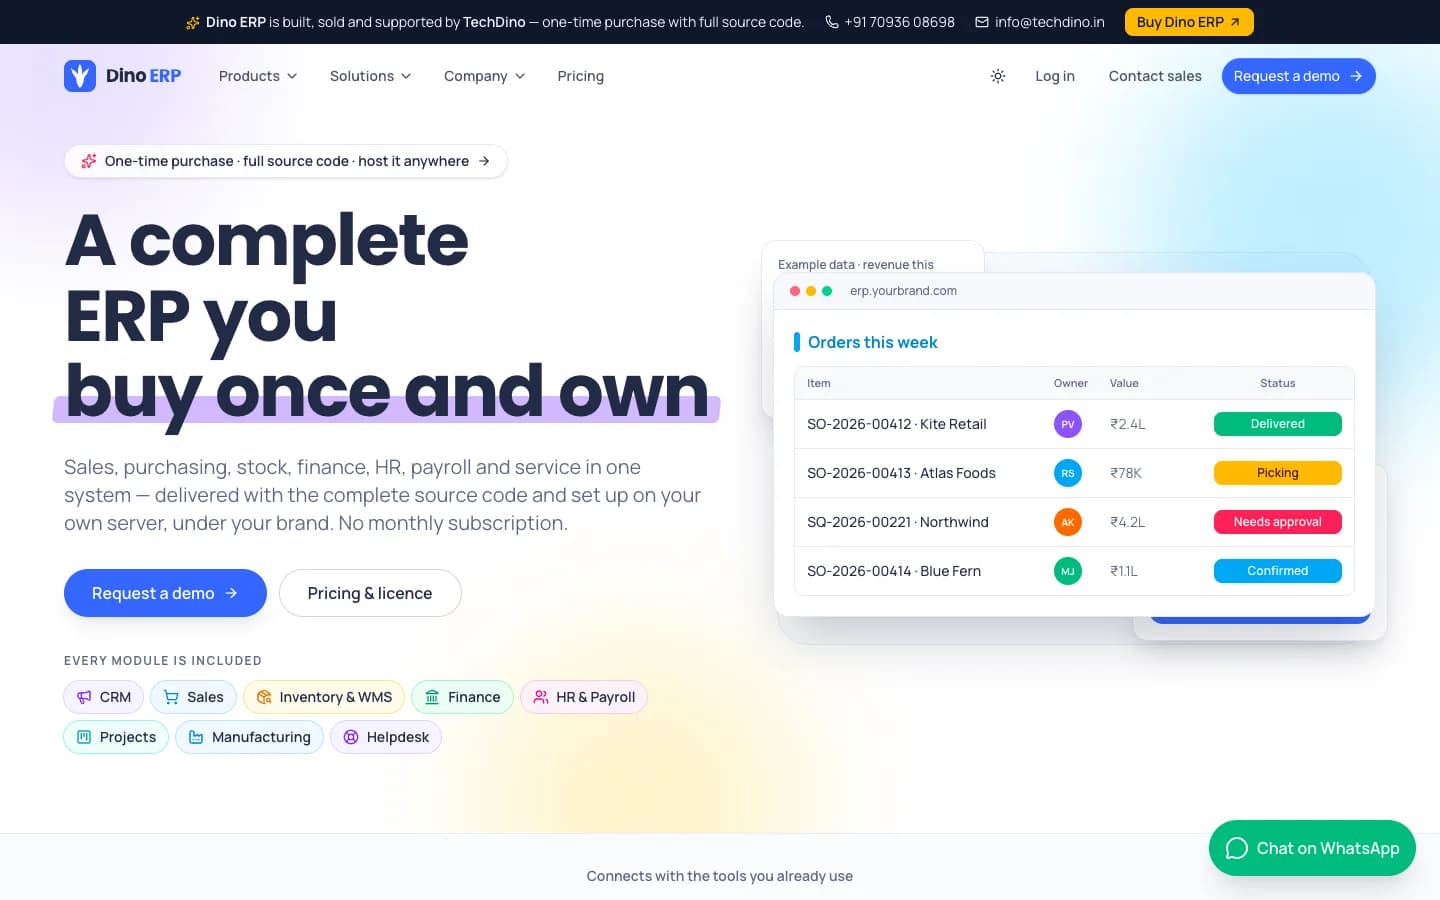Click Request a demo in navbar
1440x900 pixels.
pos(1298,76)
